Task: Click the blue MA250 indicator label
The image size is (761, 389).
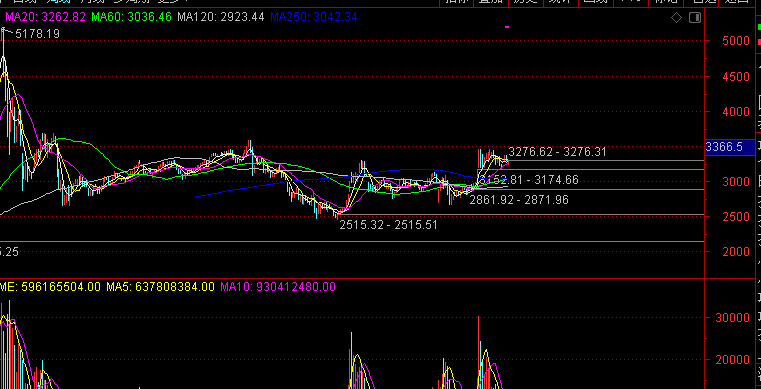Action: pyautogui.click(x=314, y=17)
